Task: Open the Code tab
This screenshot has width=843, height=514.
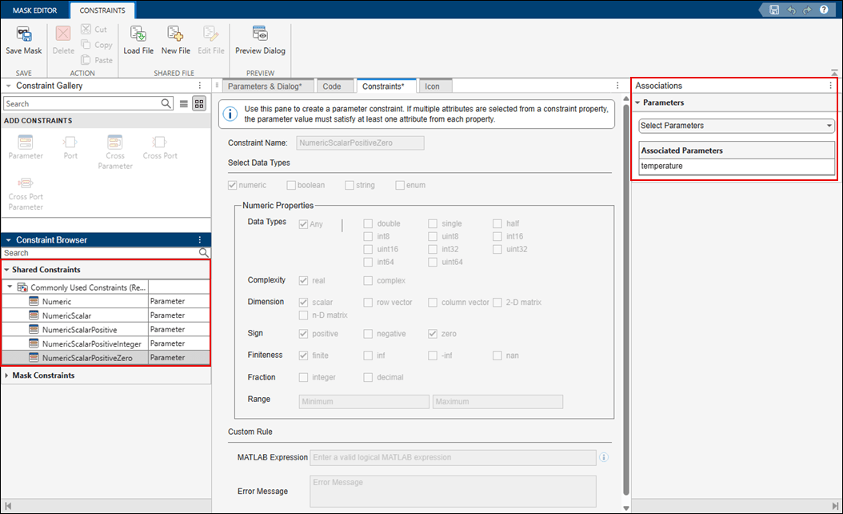Action: (332, 86)
